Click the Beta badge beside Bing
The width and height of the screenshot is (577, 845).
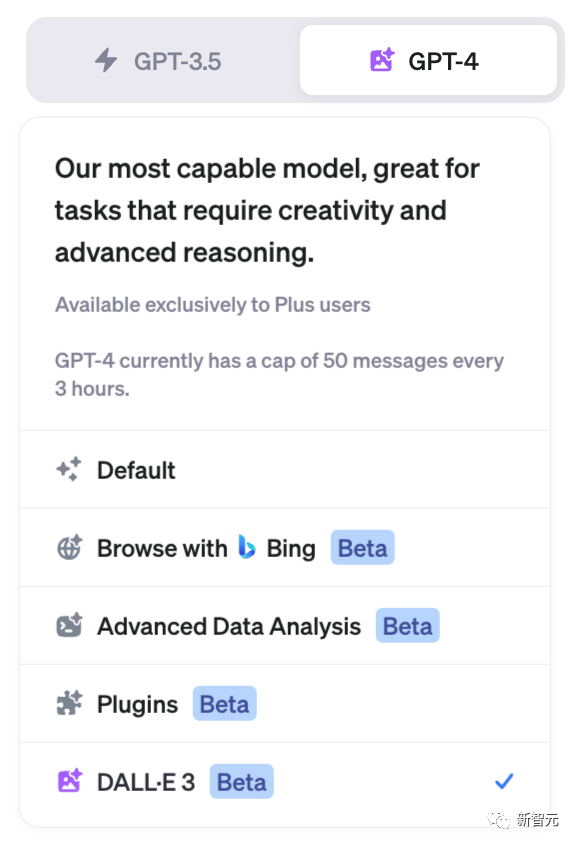coord(363,548)
